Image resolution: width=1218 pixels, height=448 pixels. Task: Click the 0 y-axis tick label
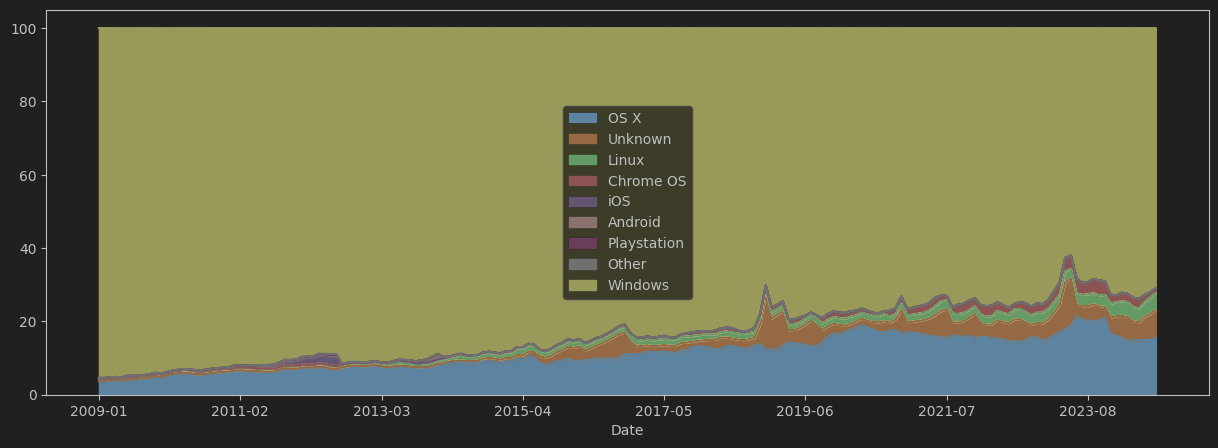[x=33, y=395]
